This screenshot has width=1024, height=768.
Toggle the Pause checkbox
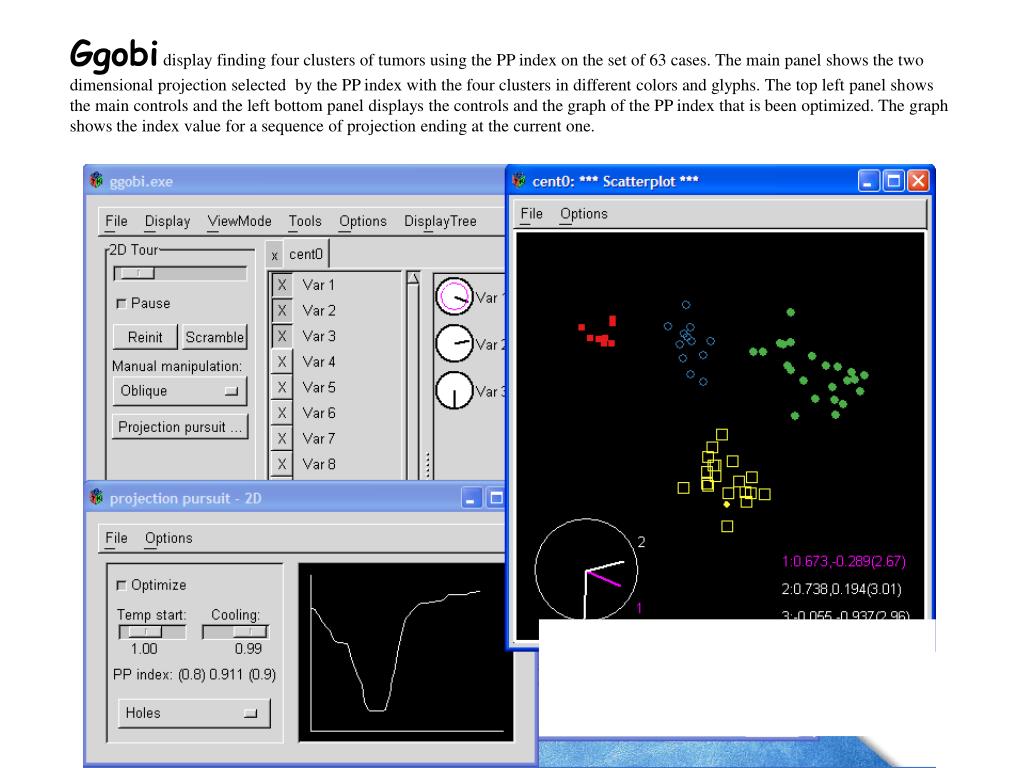[x=121, y=304]
